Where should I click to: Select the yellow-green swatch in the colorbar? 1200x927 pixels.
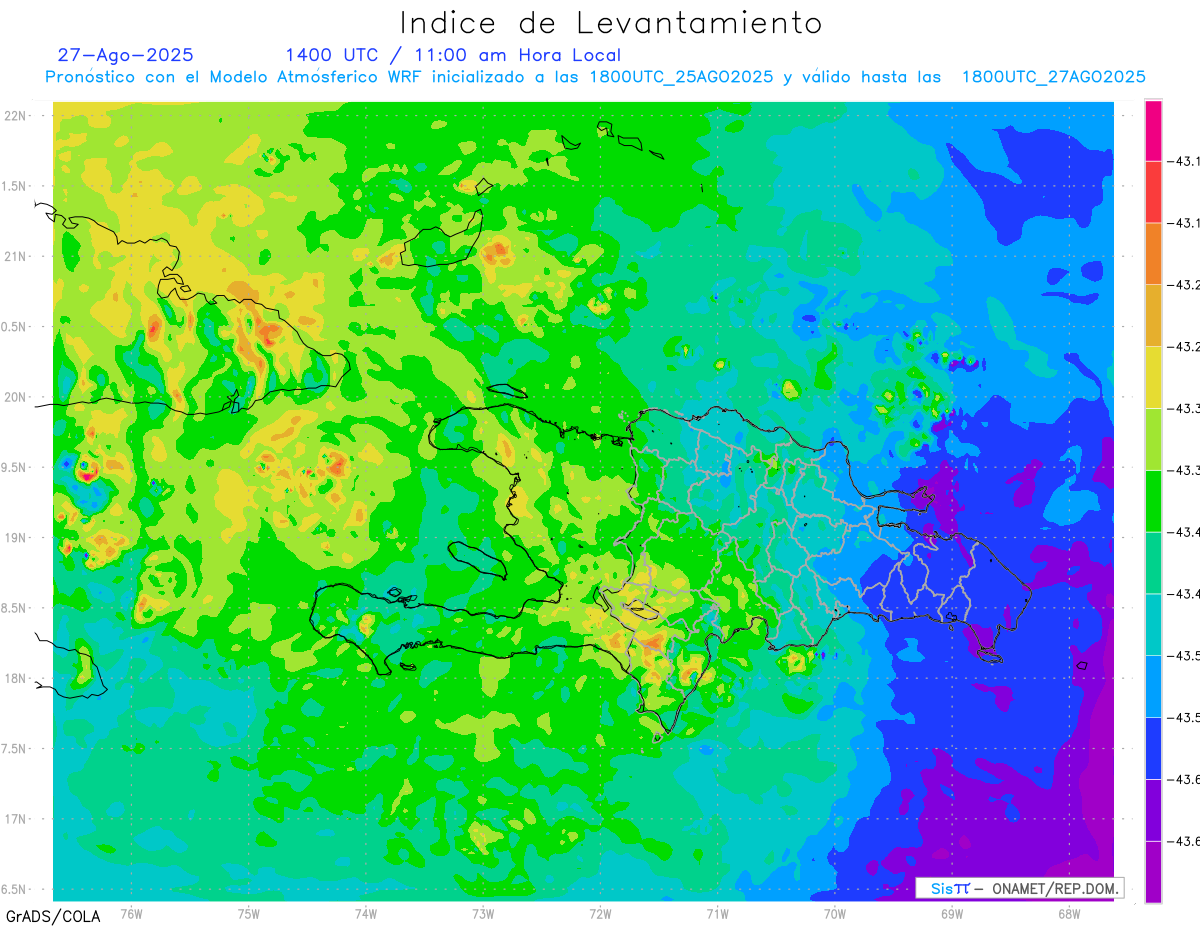[1153, 439]
